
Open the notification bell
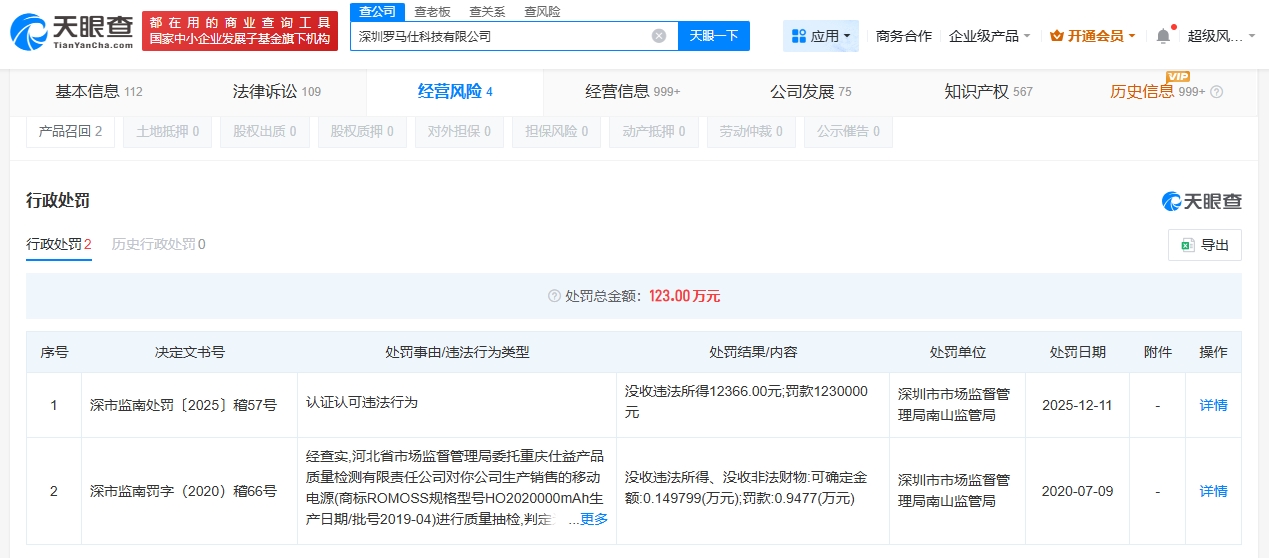(1163, 36)
